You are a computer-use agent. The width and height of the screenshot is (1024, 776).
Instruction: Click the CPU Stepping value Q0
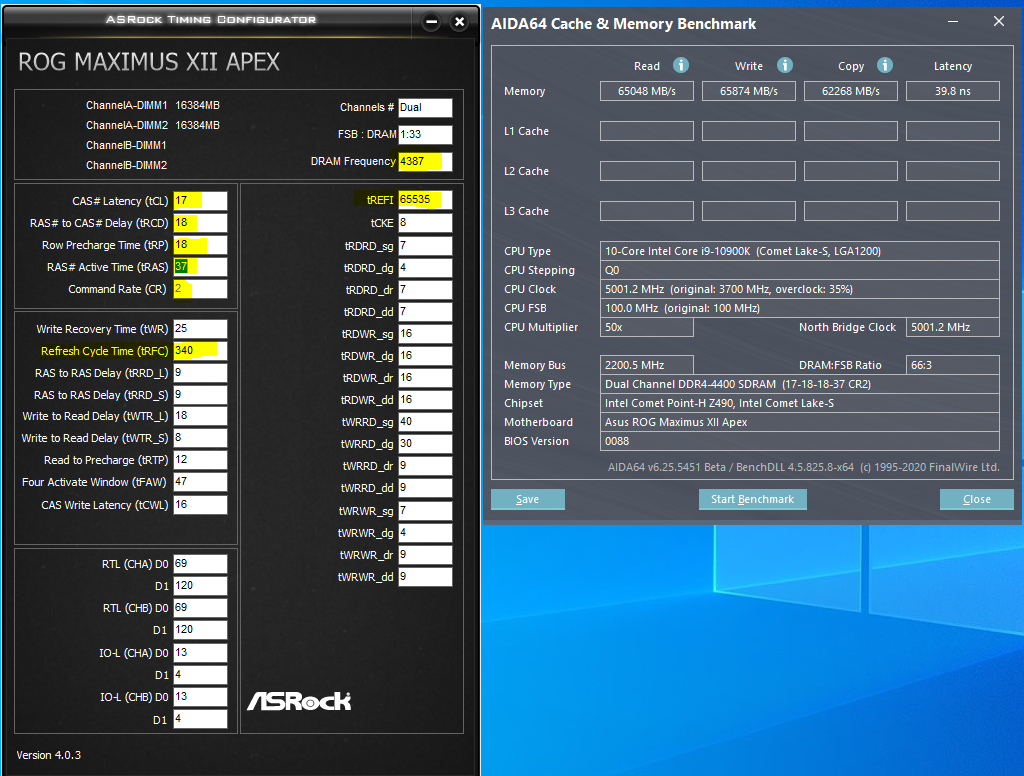click(799, 270)
